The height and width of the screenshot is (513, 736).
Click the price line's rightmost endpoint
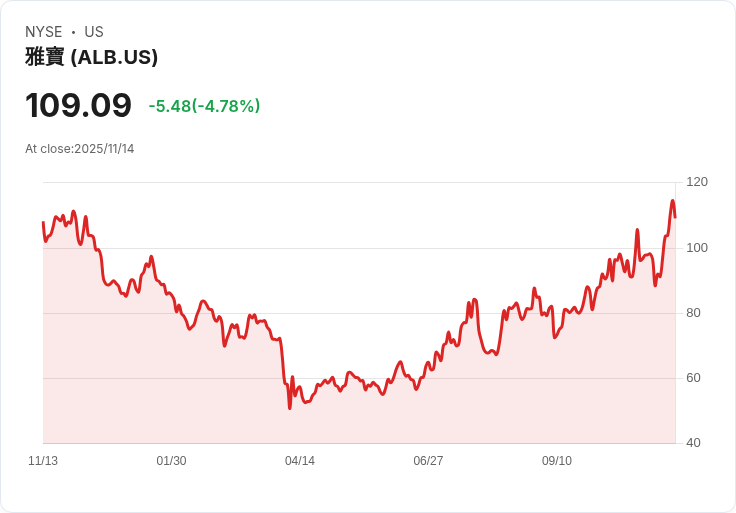pyautogui.click(x=675, y=216)
